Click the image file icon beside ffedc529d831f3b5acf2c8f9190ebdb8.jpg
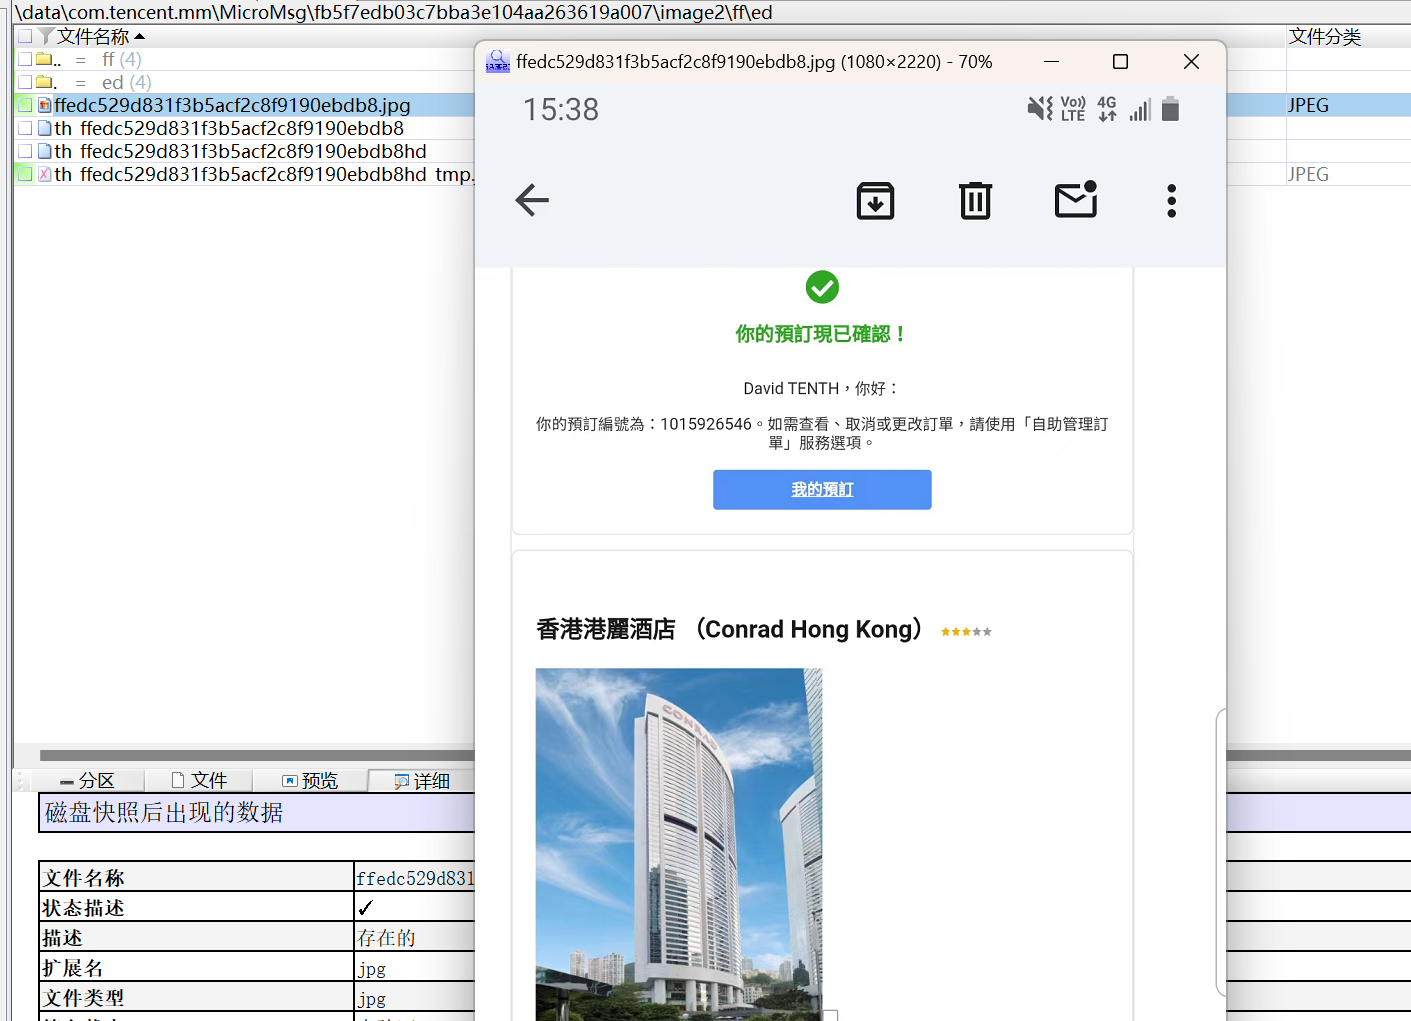1411x1021 pixels. click(x=45, y=105)
